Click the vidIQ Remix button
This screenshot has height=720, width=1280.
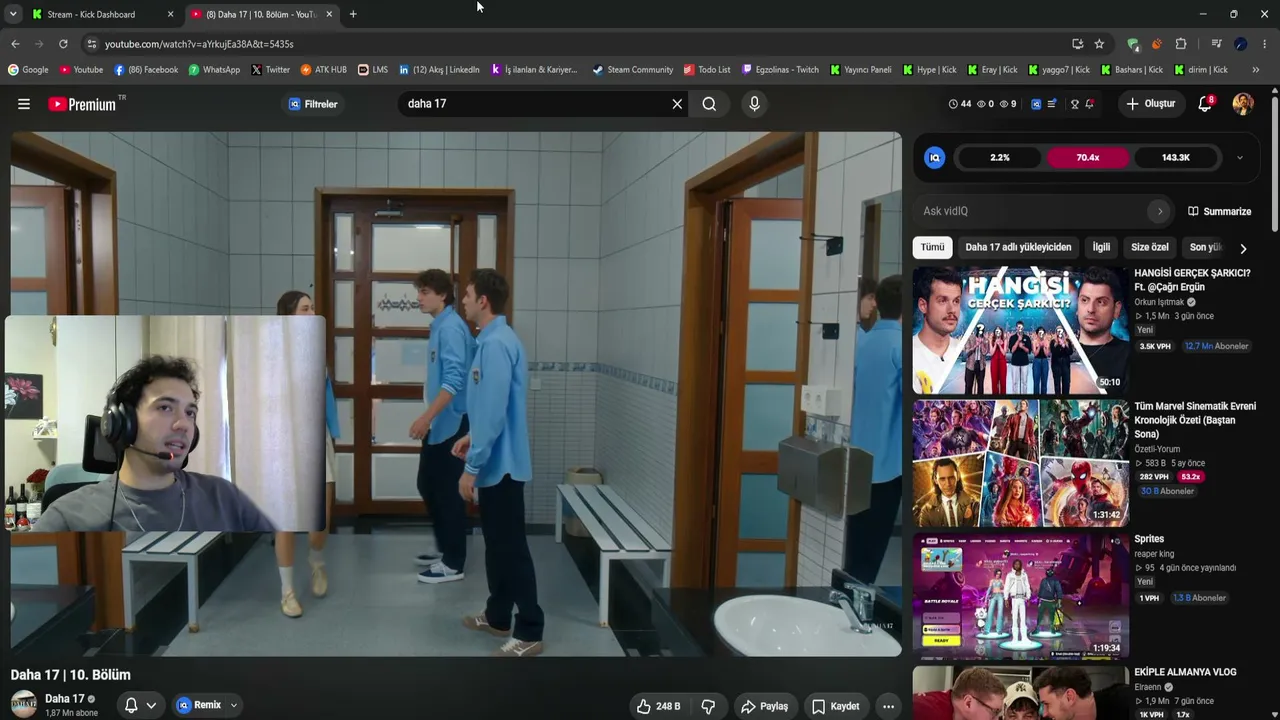[200, 705]
